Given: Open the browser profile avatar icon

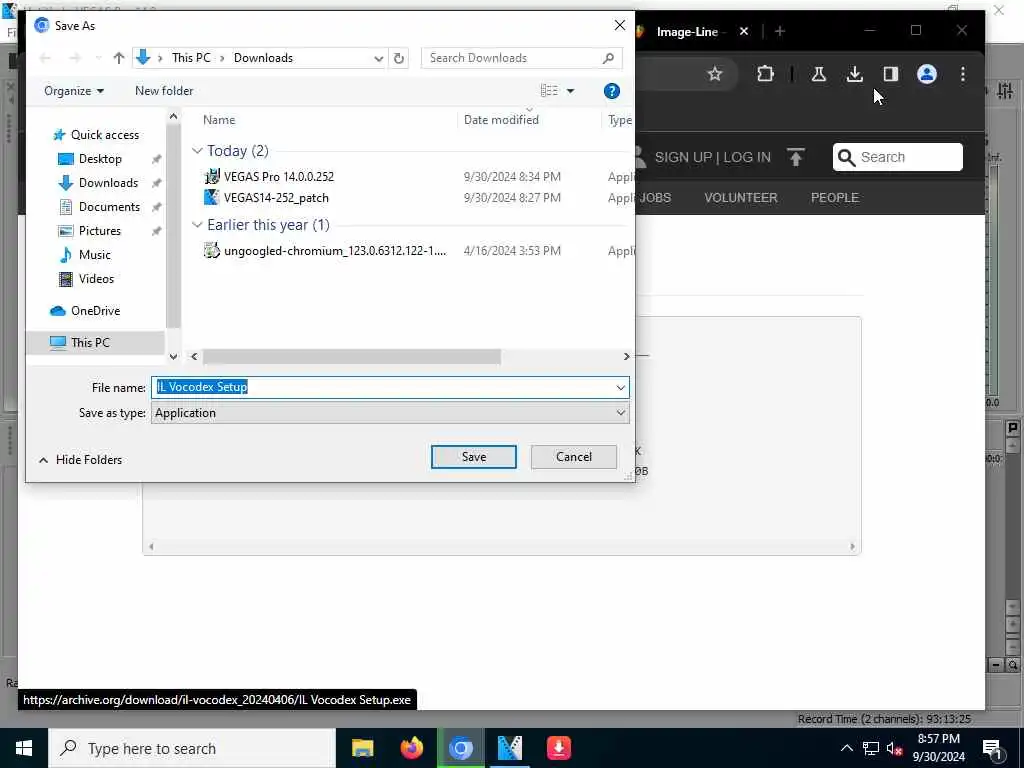Looking at the screenshot, I should point(927,74).
